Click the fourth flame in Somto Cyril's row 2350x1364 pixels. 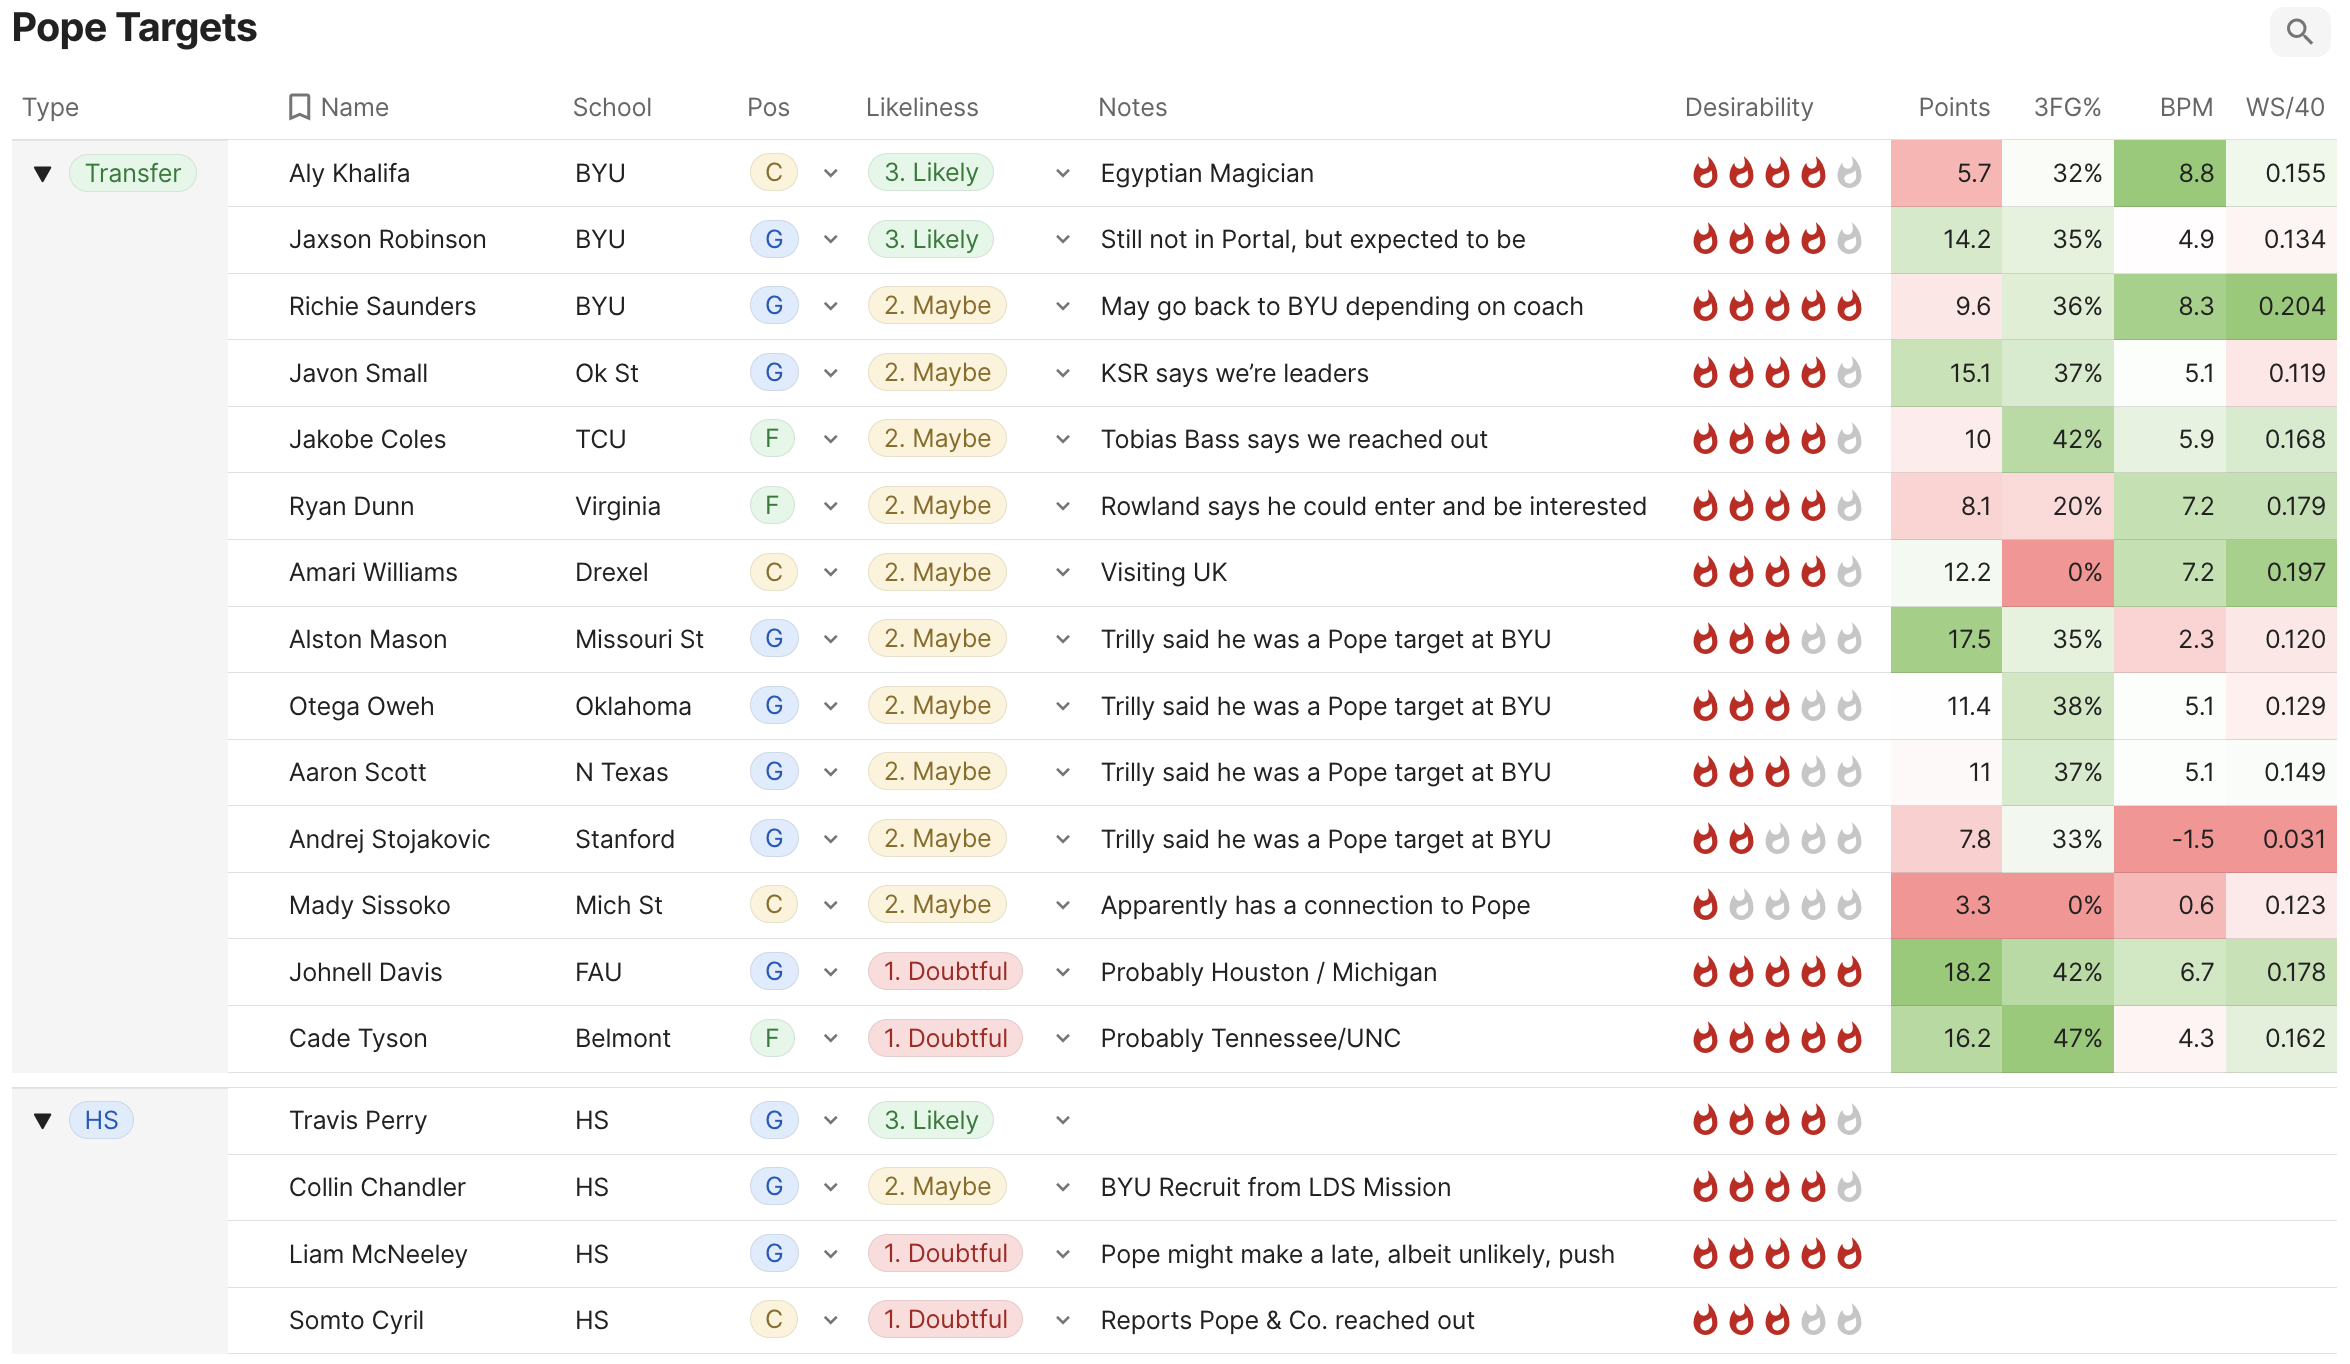pos(1813,1320)
